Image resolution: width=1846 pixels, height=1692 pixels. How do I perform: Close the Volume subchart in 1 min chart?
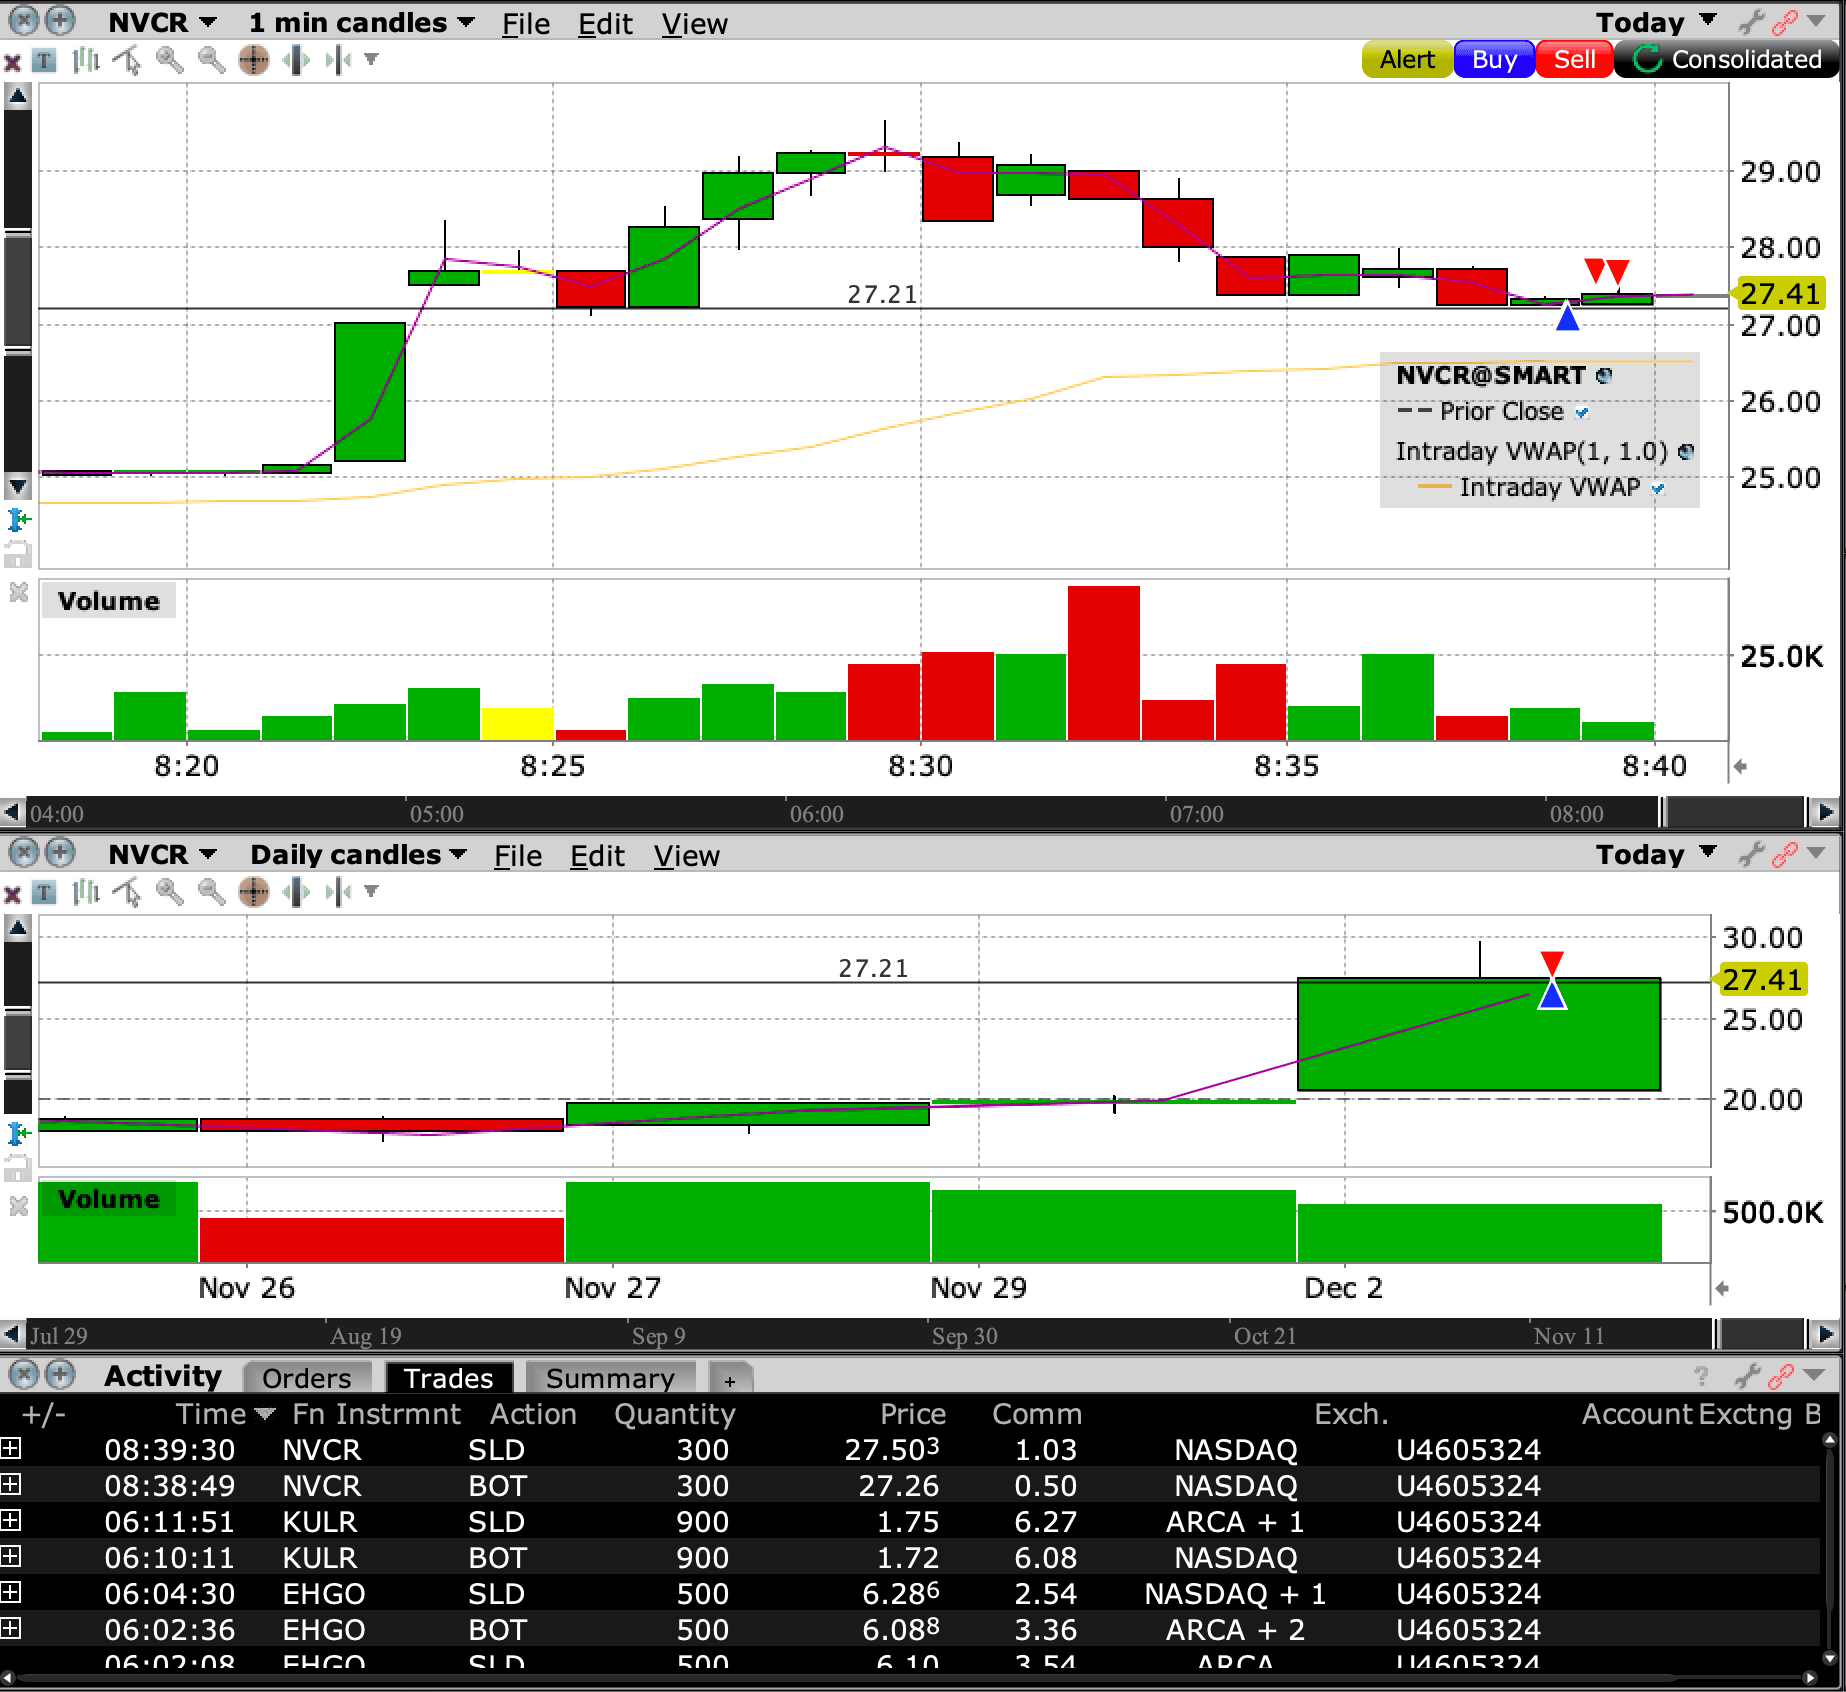tap(18, 593)
